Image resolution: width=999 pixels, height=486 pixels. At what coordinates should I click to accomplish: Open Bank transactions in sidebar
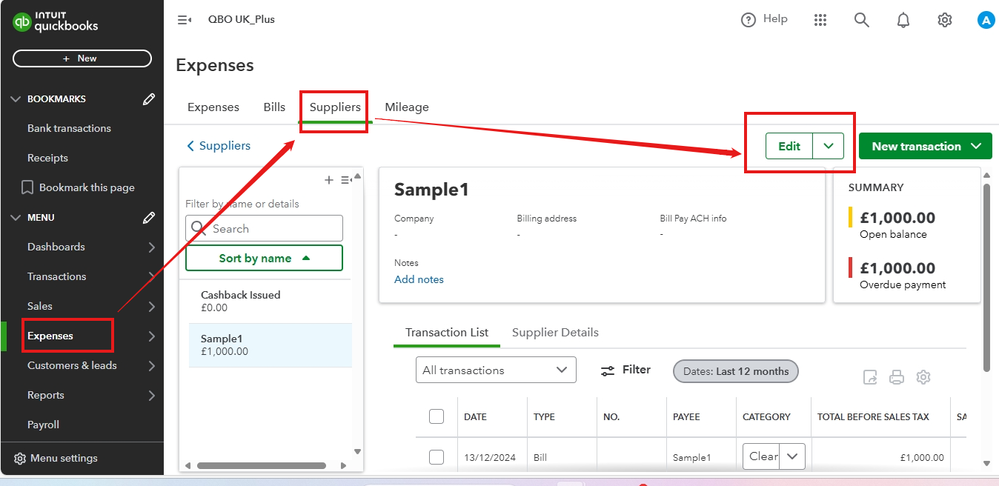[x=69, y=128]
